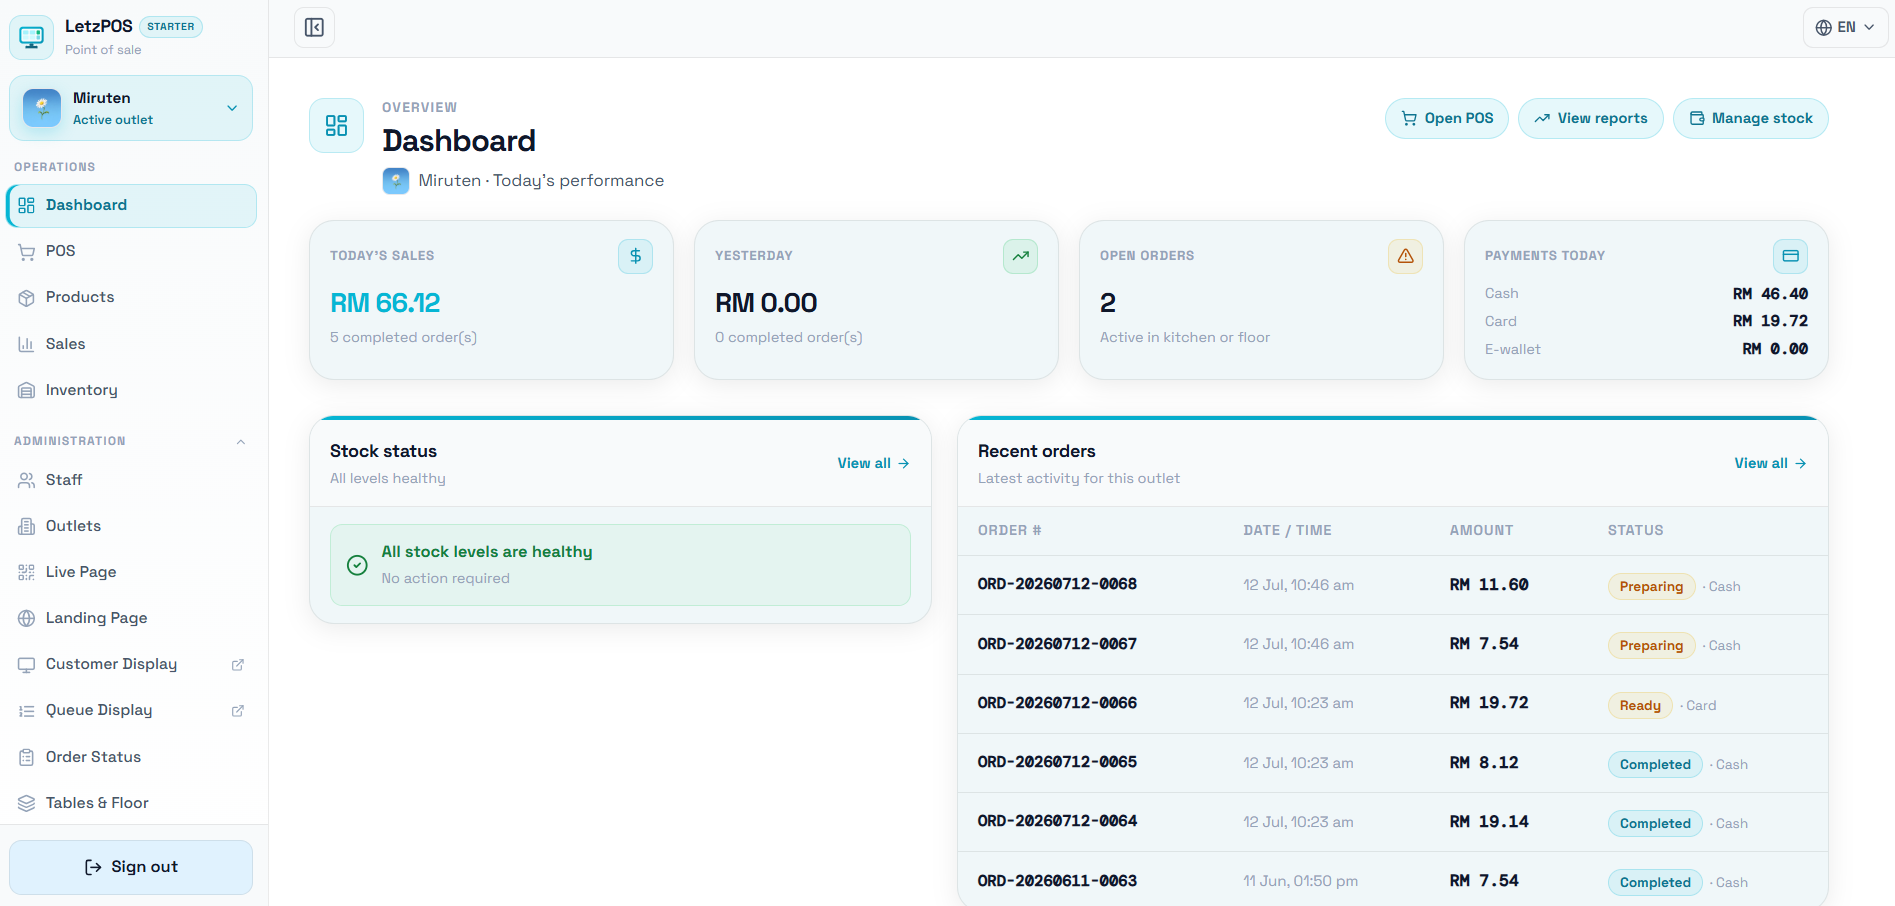Click the Open Orders count 2
Screen dimensions: 1895x906
(1108, 303)
